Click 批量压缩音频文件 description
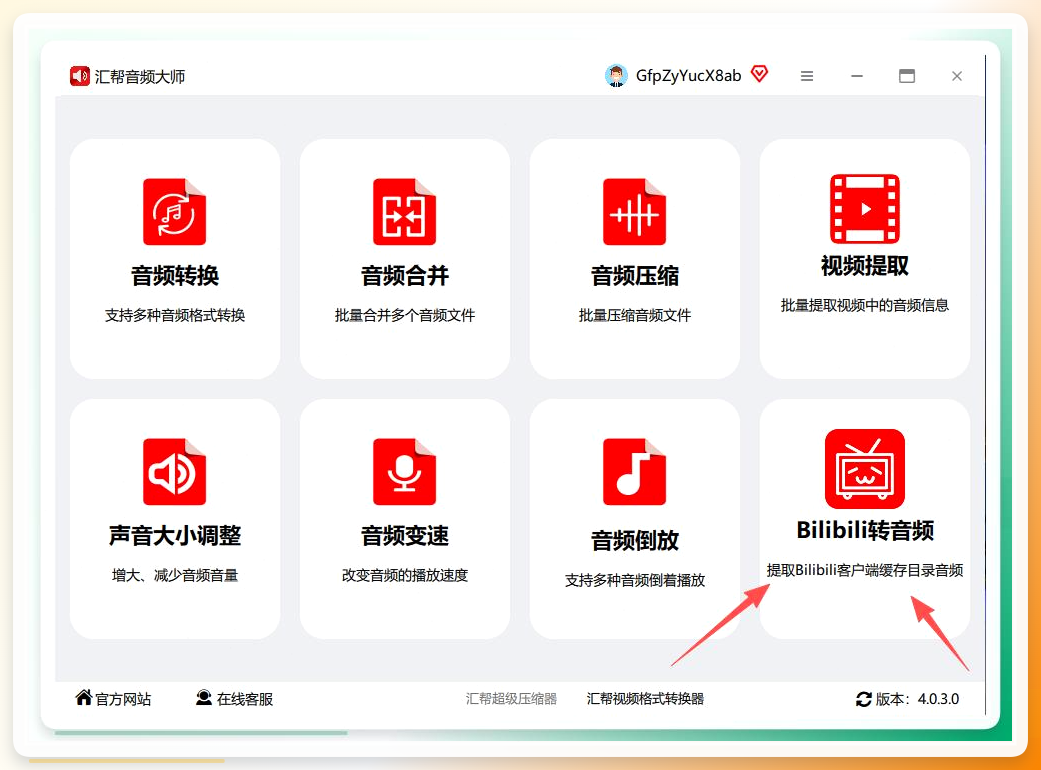The width and height of the screenshot is (1041, 770). (x=635, y=315)
